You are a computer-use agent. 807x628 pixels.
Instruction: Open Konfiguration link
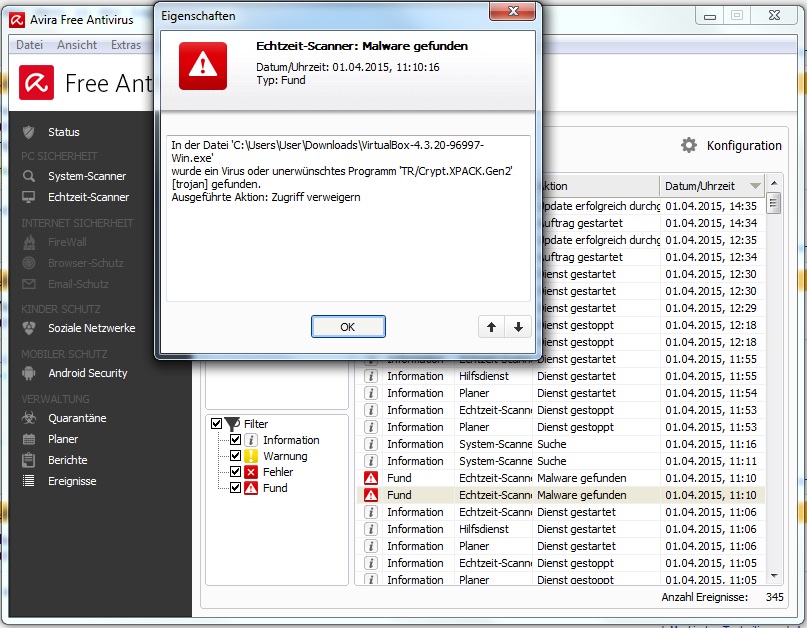(744, 146)
